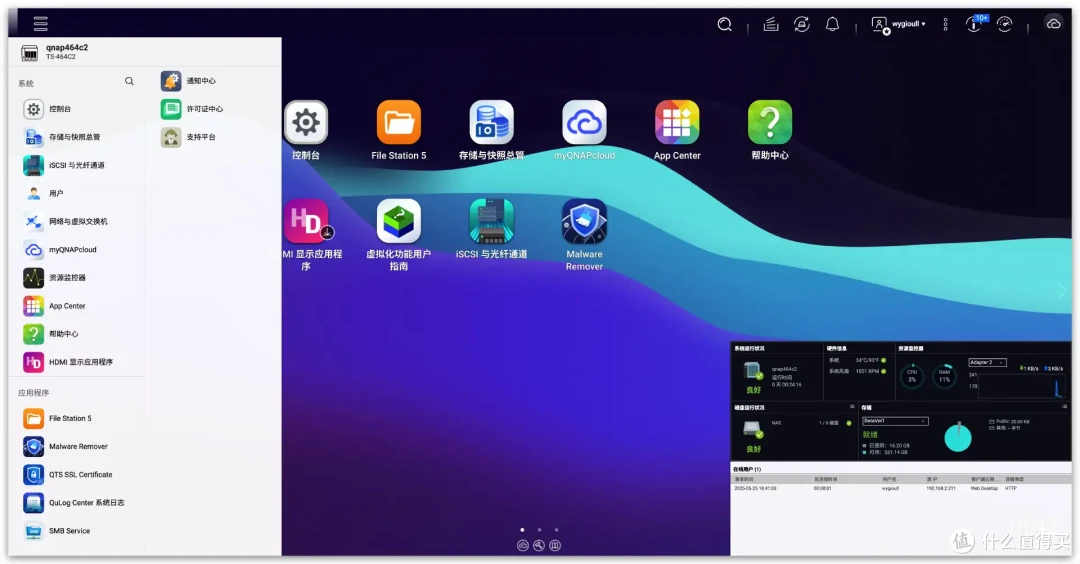
Task: Open 网络与虚拟交换机 in the main menu
Action: click(65, 222)
